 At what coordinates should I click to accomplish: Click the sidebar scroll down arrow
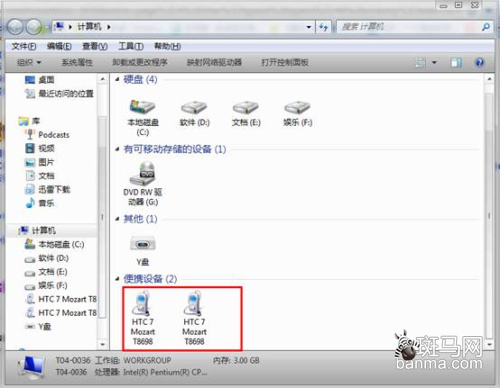click(x=103, y=344)
